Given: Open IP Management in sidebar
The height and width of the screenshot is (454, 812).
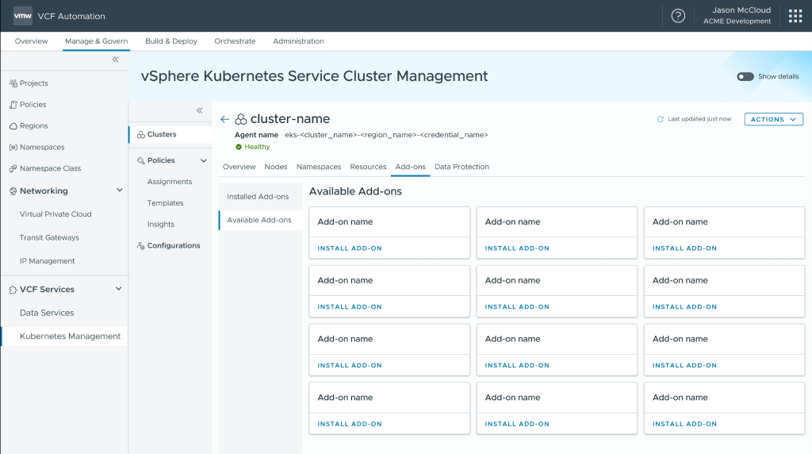Looking at the screenshot, I should click(47, 261).
